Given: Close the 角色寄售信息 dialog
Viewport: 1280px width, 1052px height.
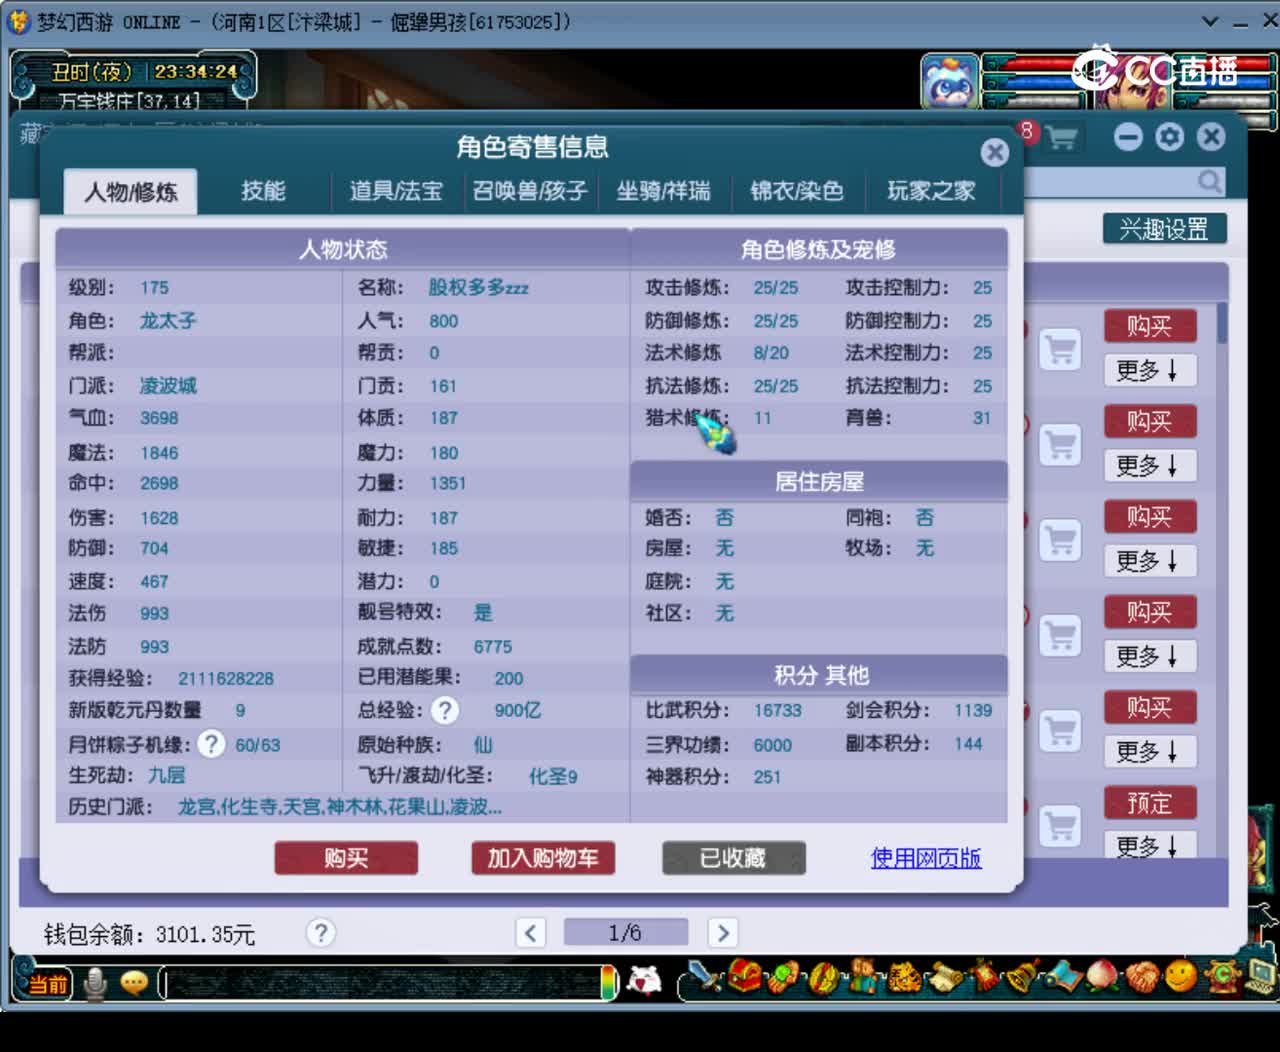Looking at the screenshot, I should point(994,152).
